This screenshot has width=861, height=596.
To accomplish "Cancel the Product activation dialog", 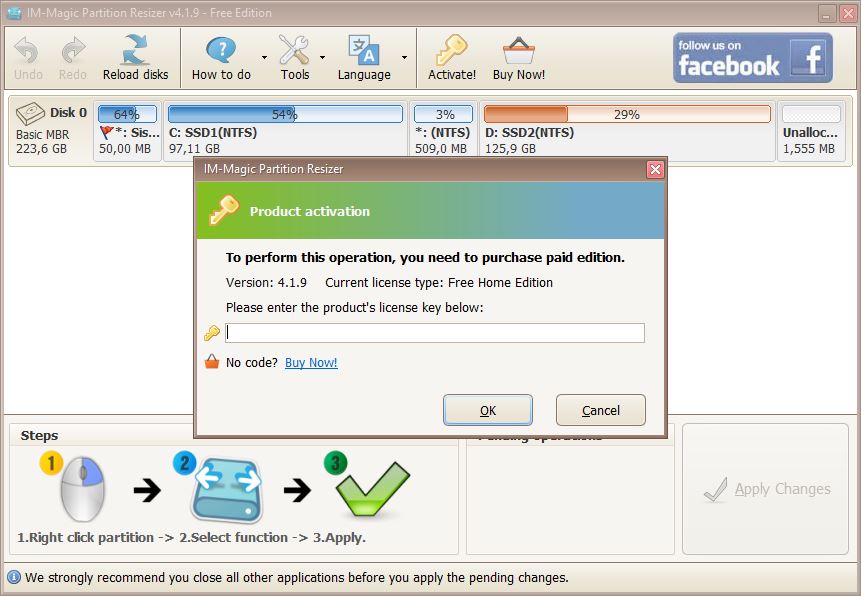I will click(x=601, y=410).
